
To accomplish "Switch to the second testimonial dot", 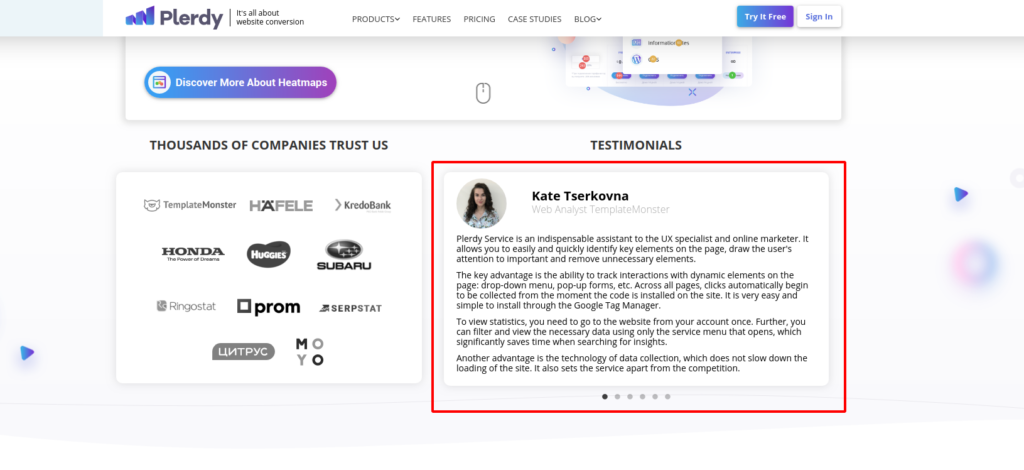I will 618,397.
